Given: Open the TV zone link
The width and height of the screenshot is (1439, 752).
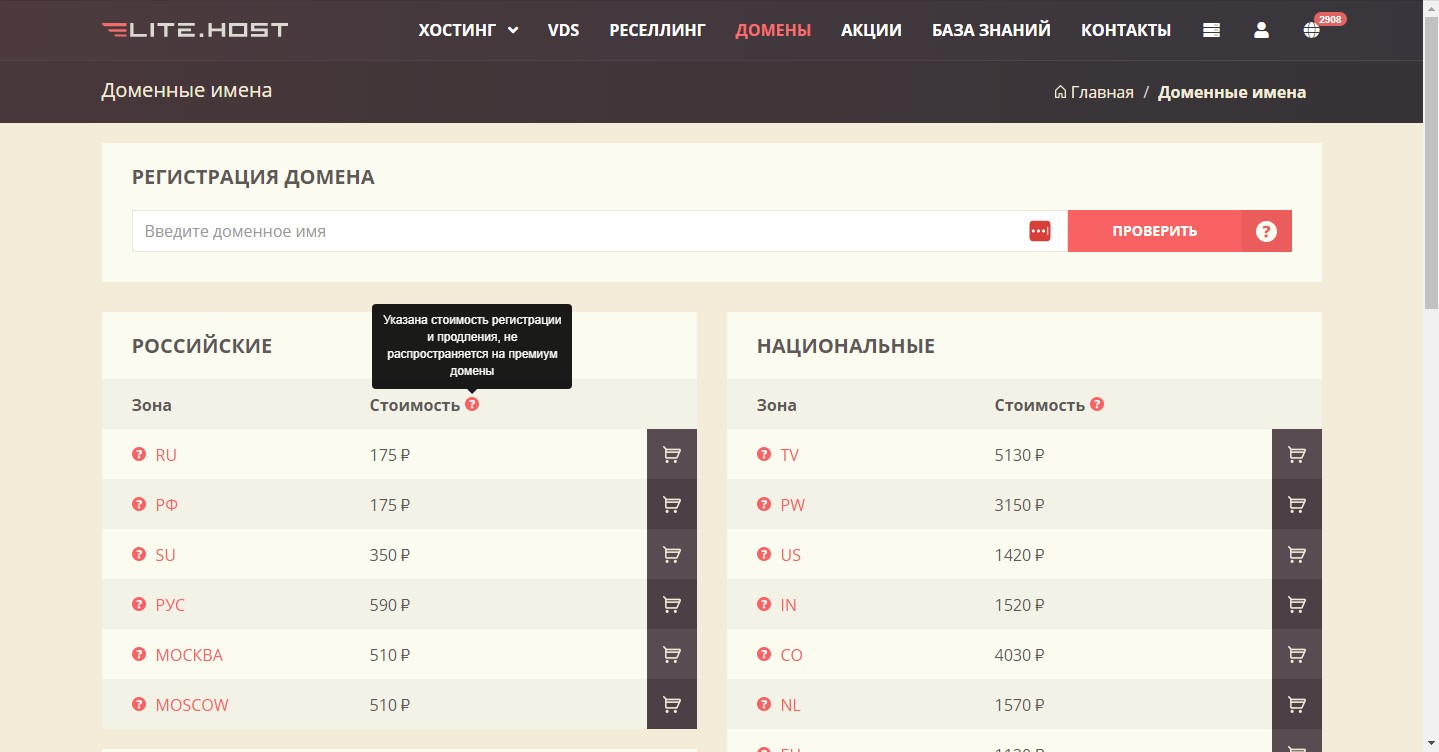Looking at the screenshot, I should 790,454.
